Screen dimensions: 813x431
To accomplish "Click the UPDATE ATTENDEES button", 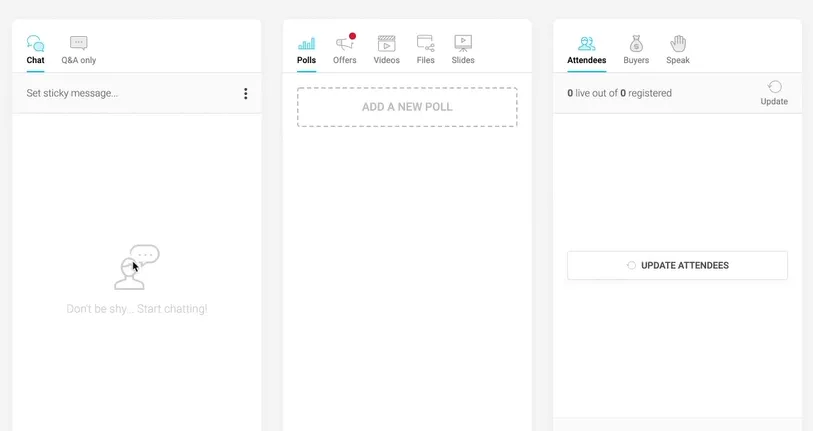I will point(677,266).
